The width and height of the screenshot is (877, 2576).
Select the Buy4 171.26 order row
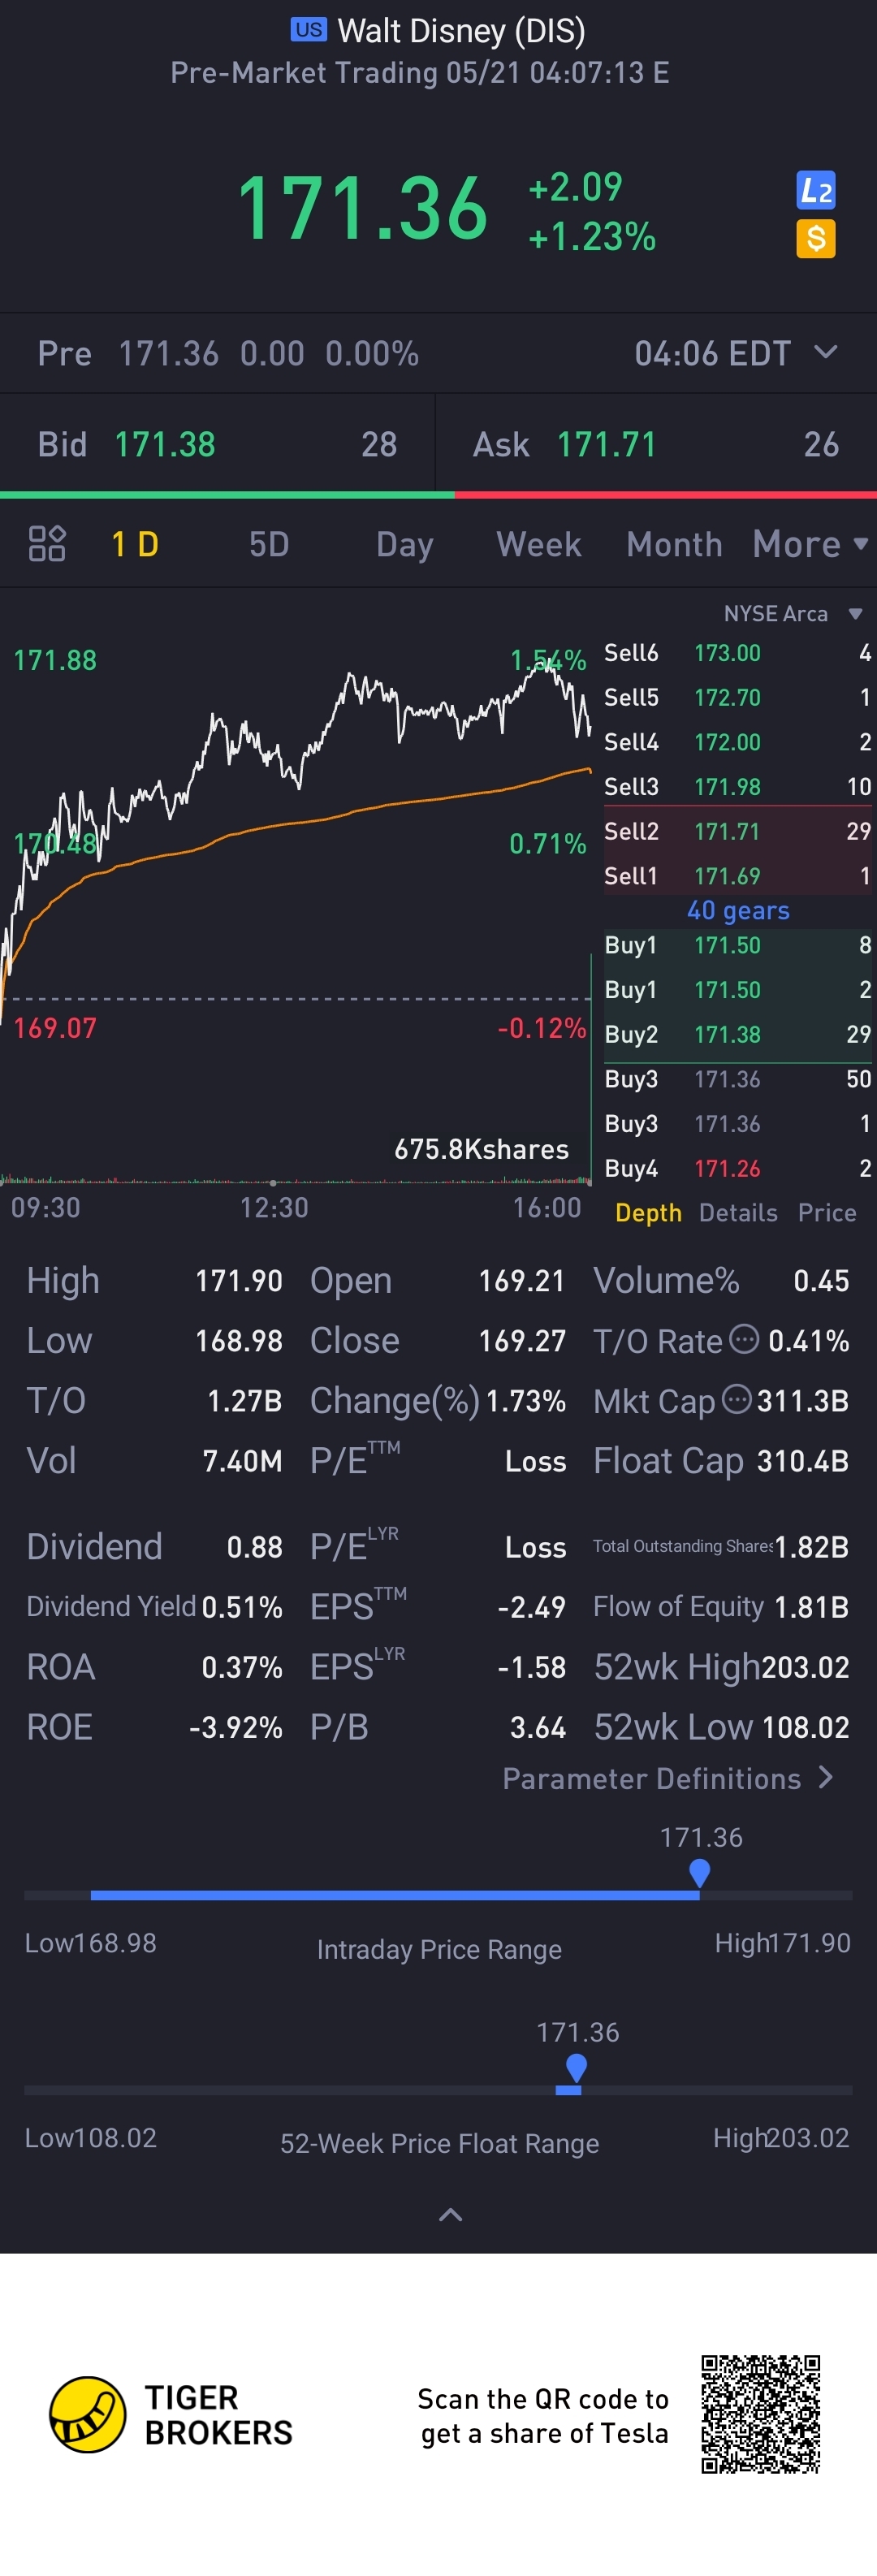point(737,1168)
